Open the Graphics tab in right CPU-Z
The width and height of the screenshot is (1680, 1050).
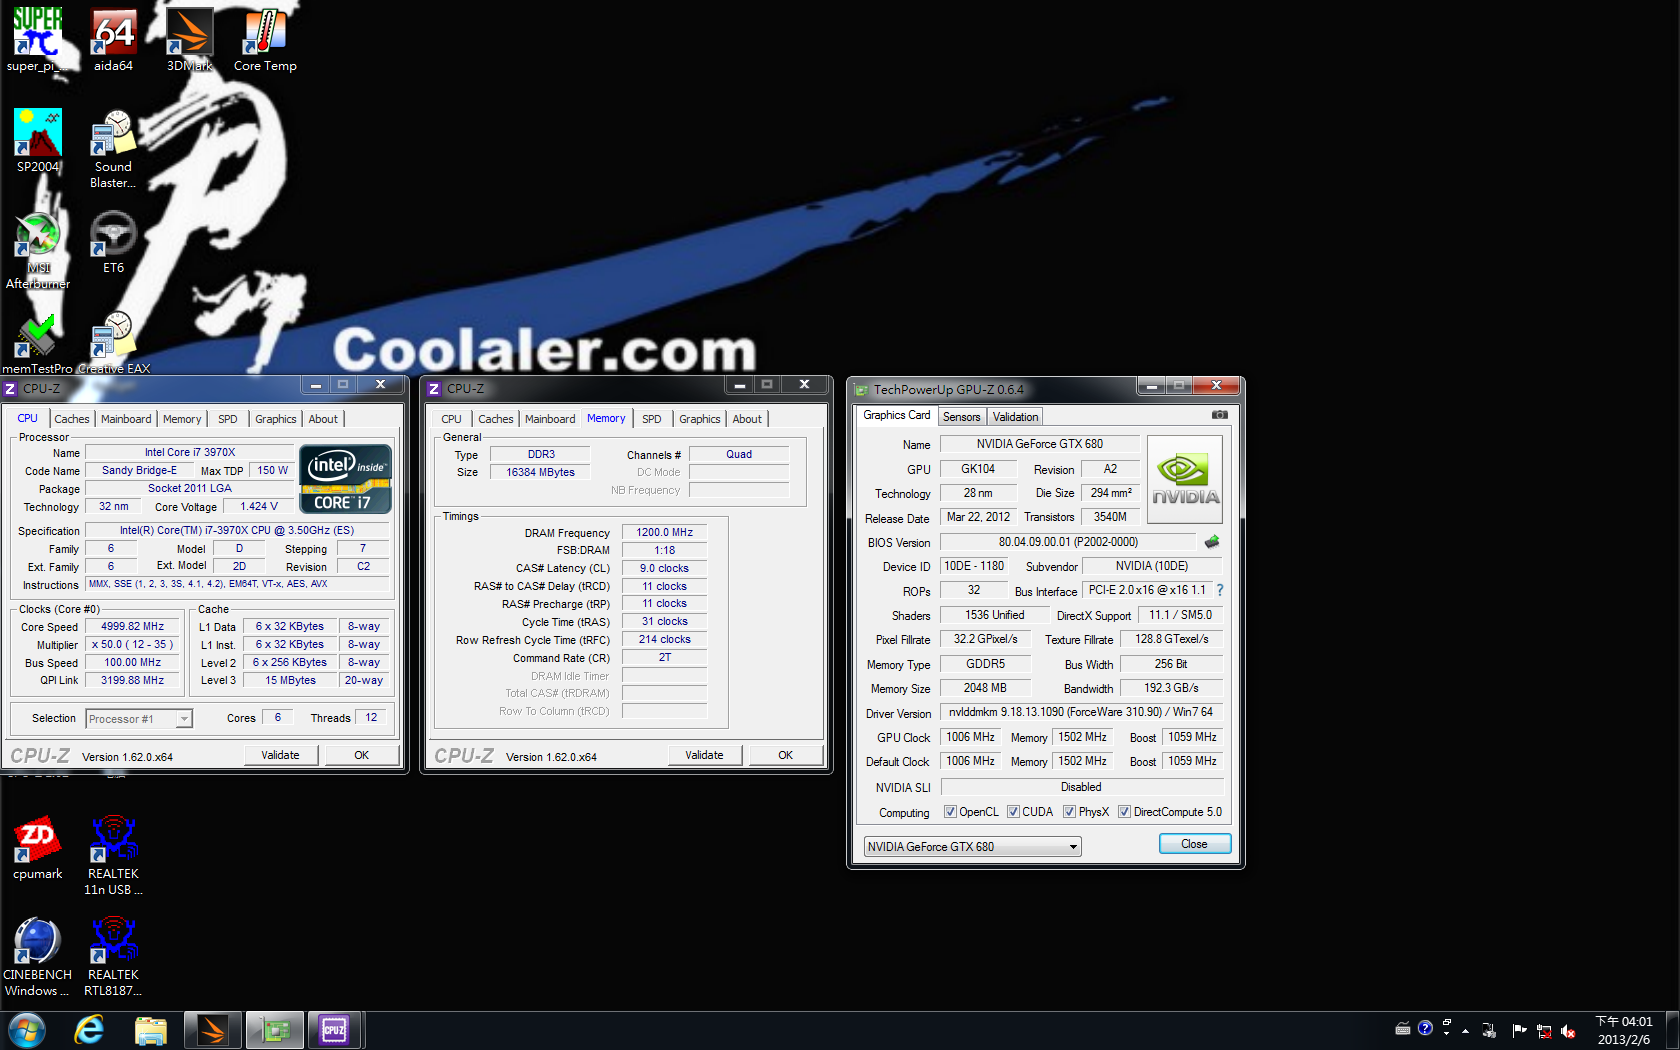coord(699,419)
